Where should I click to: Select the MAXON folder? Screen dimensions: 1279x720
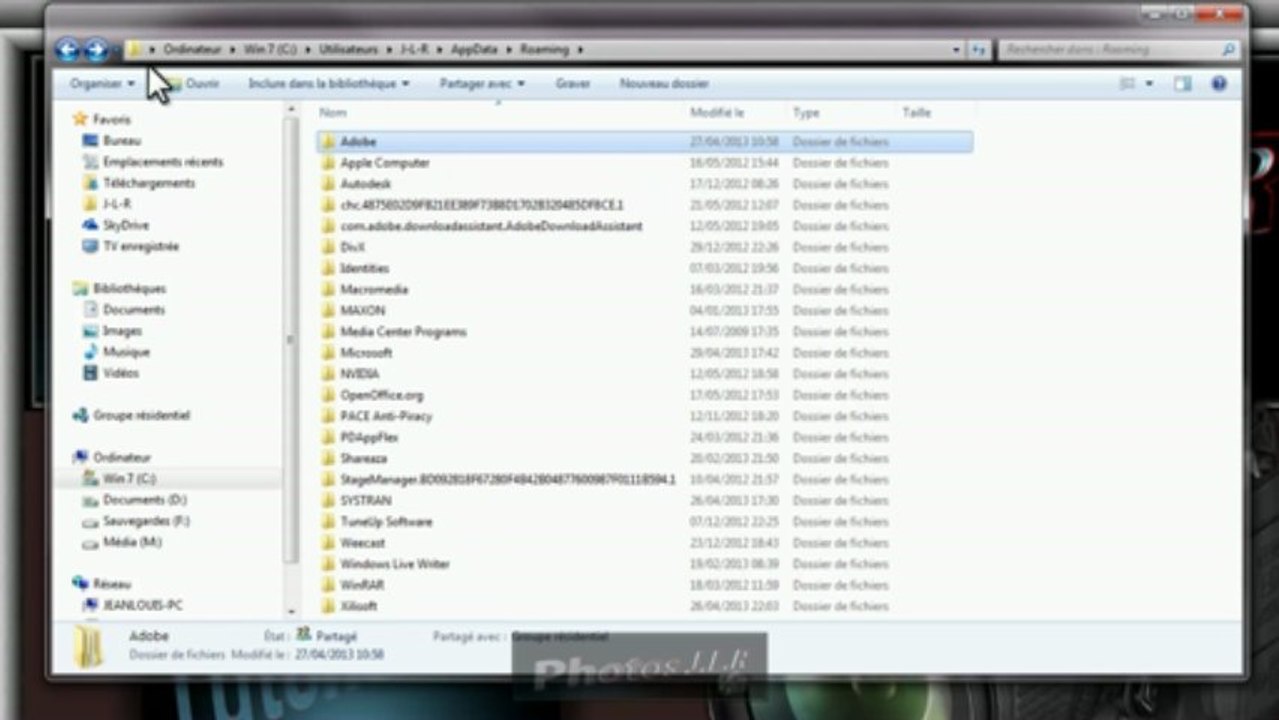click(x=361, y=310)
